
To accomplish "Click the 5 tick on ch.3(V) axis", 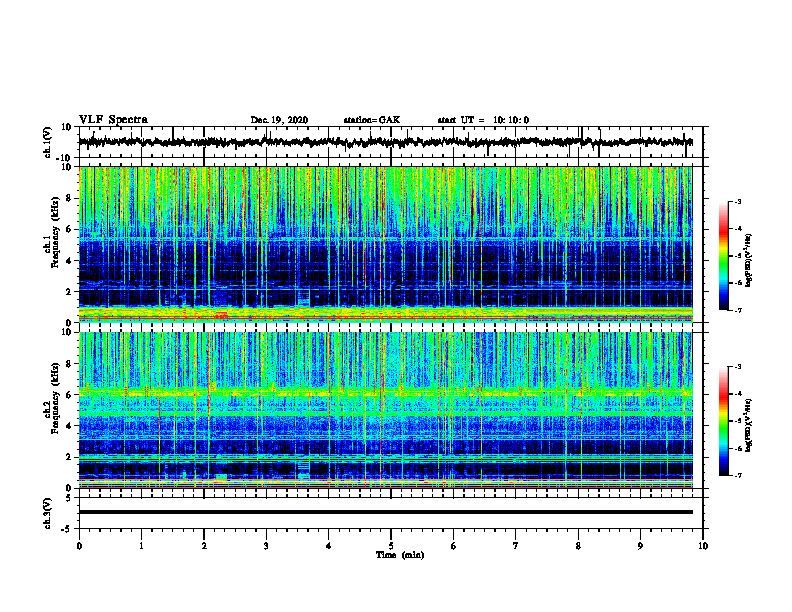I will [x=69, y=498].
